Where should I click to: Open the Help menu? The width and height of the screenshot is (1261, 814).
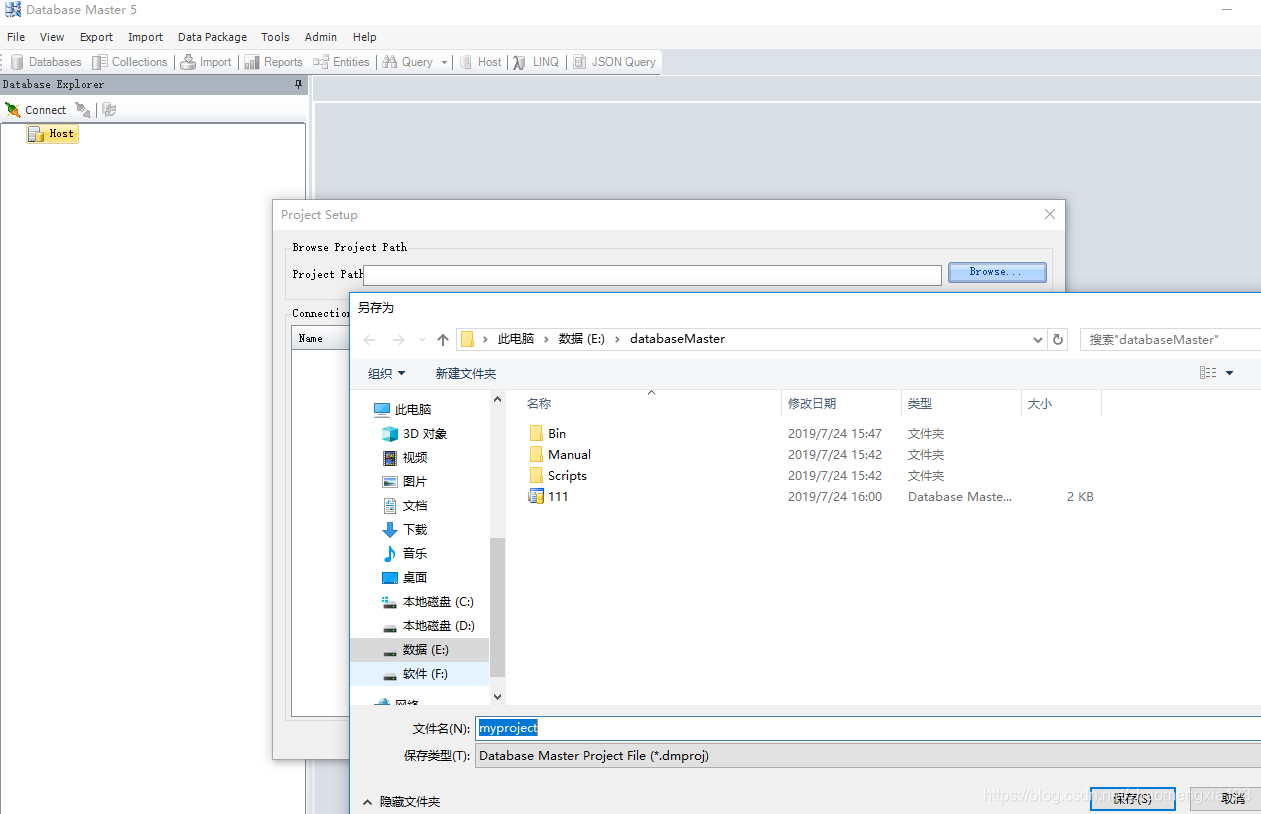click(x=365, y=37)
